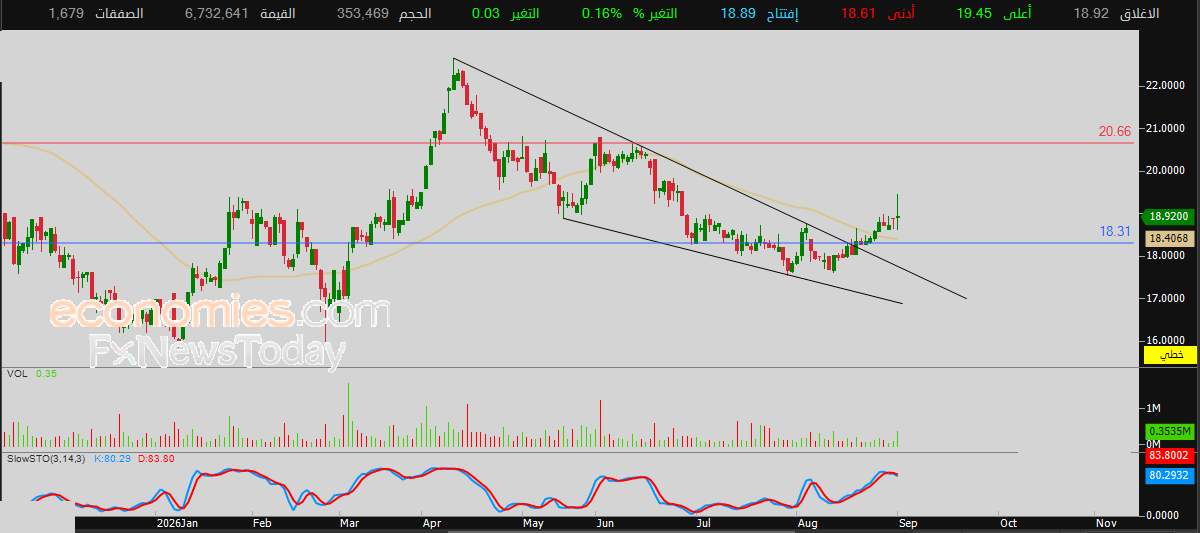Select the green 18.9200 last price tag

click(1168, 216)
